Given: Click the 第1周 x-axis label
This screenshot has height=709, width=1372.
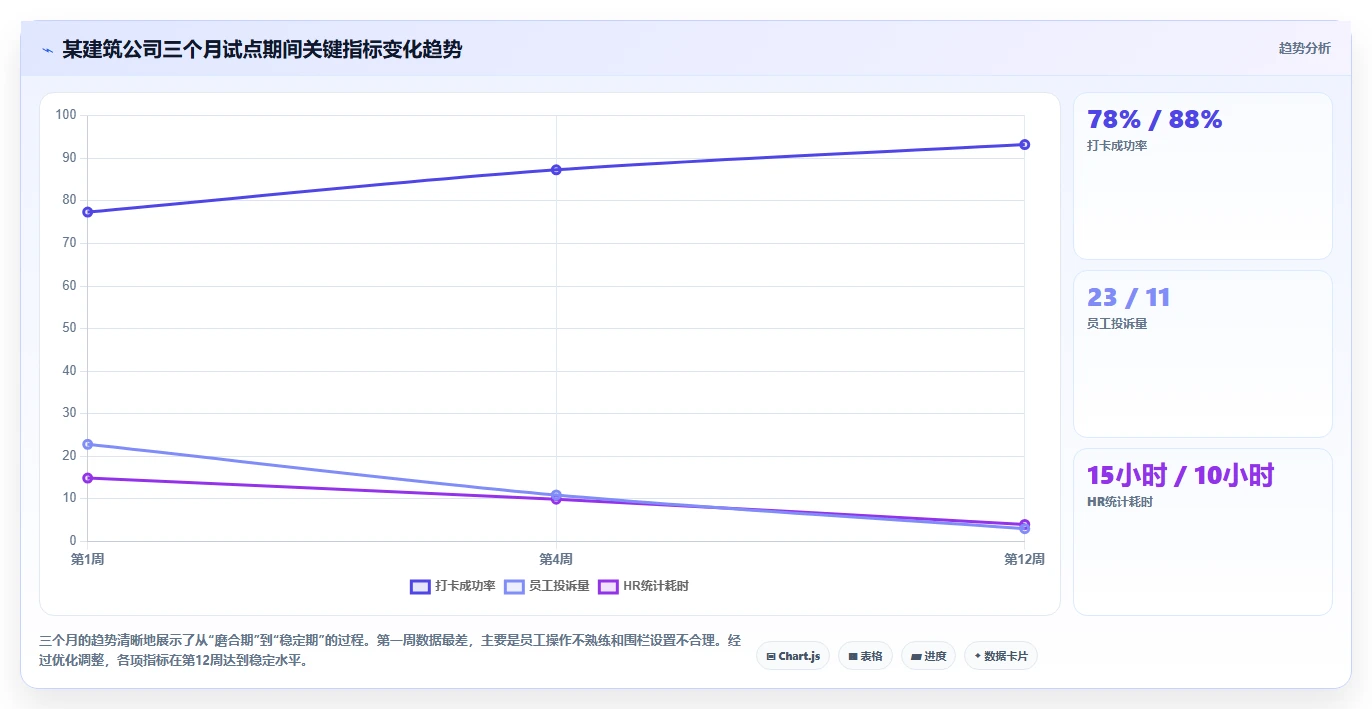Looking at the screenshot, I should pyautogui.click(x=88, y=559).
